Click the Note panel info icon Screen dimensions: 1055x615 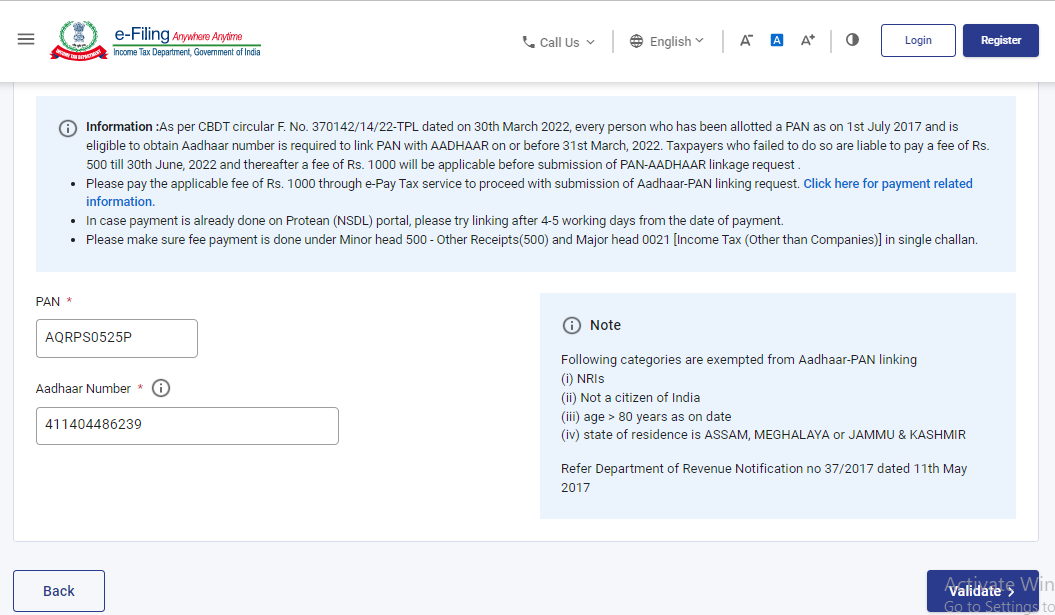[x=572, y=325]
